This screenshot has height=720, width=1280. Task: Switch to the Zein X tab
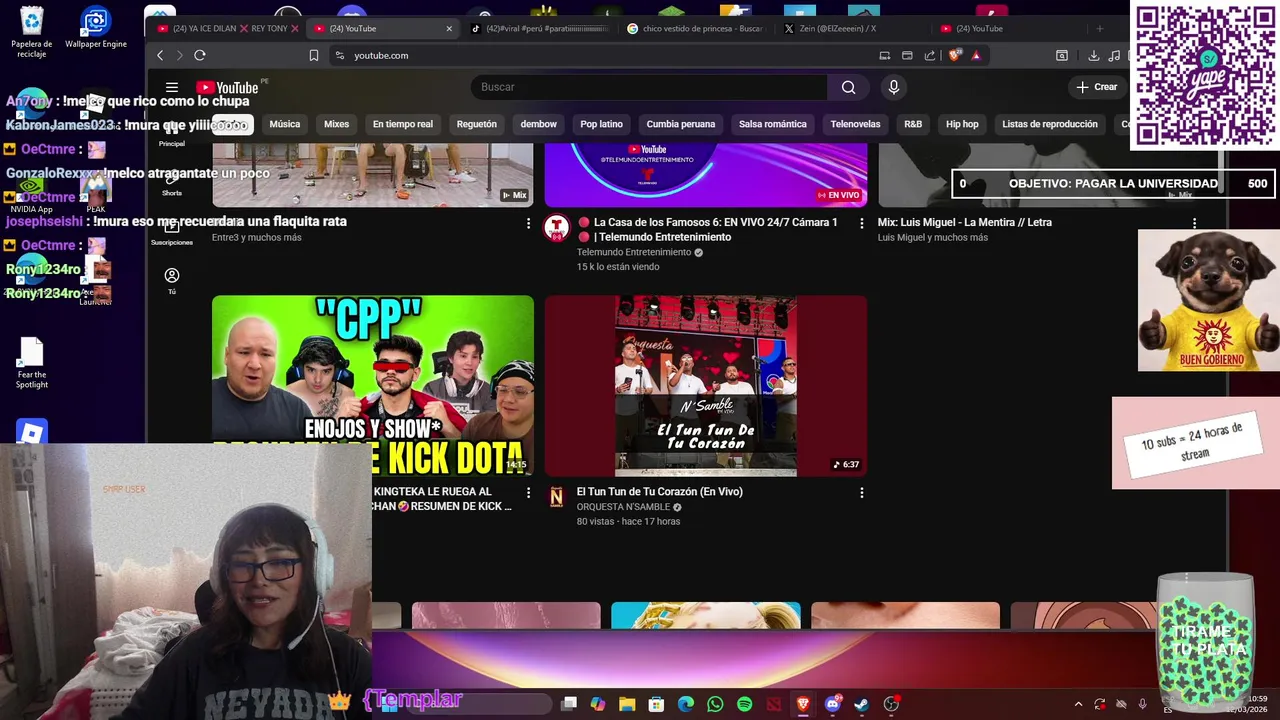coord(850,28)
